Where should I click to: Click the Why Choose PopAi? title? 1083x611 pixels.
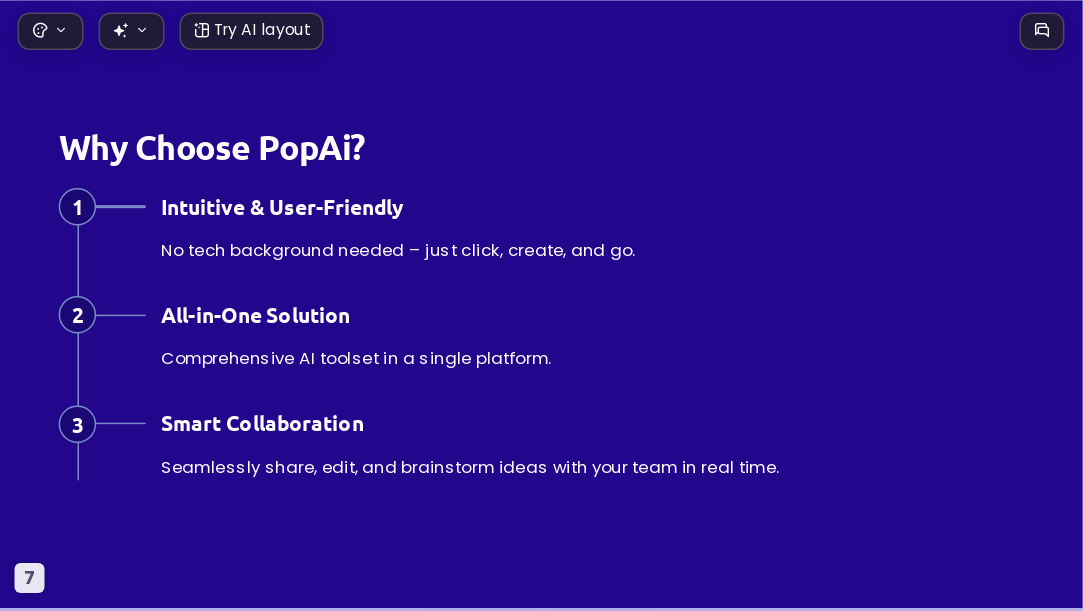212,148
